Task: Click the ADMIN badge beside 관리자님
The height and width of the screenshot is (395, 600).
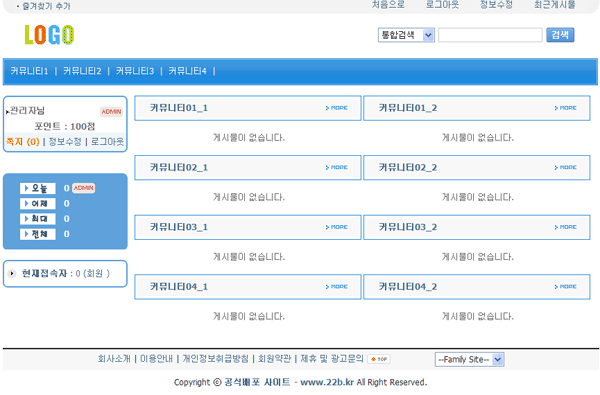Action: click(x=111, y=111)
